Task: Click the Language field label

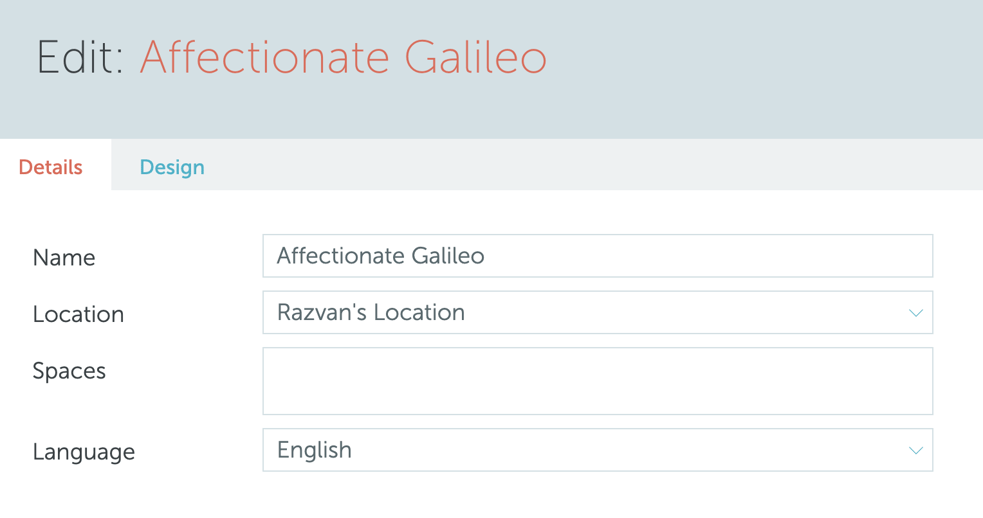Action: pyautogui.click(x=83, y=452)
